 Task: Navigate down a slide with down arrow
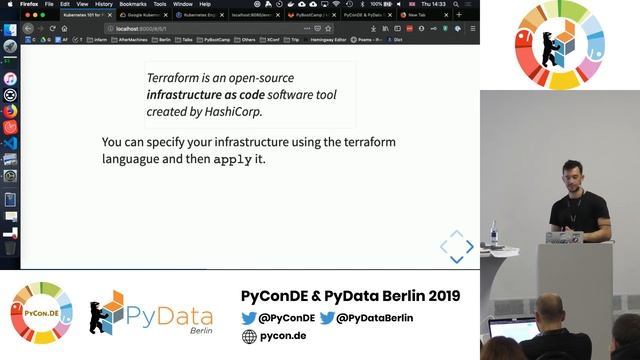coord(457,260)
